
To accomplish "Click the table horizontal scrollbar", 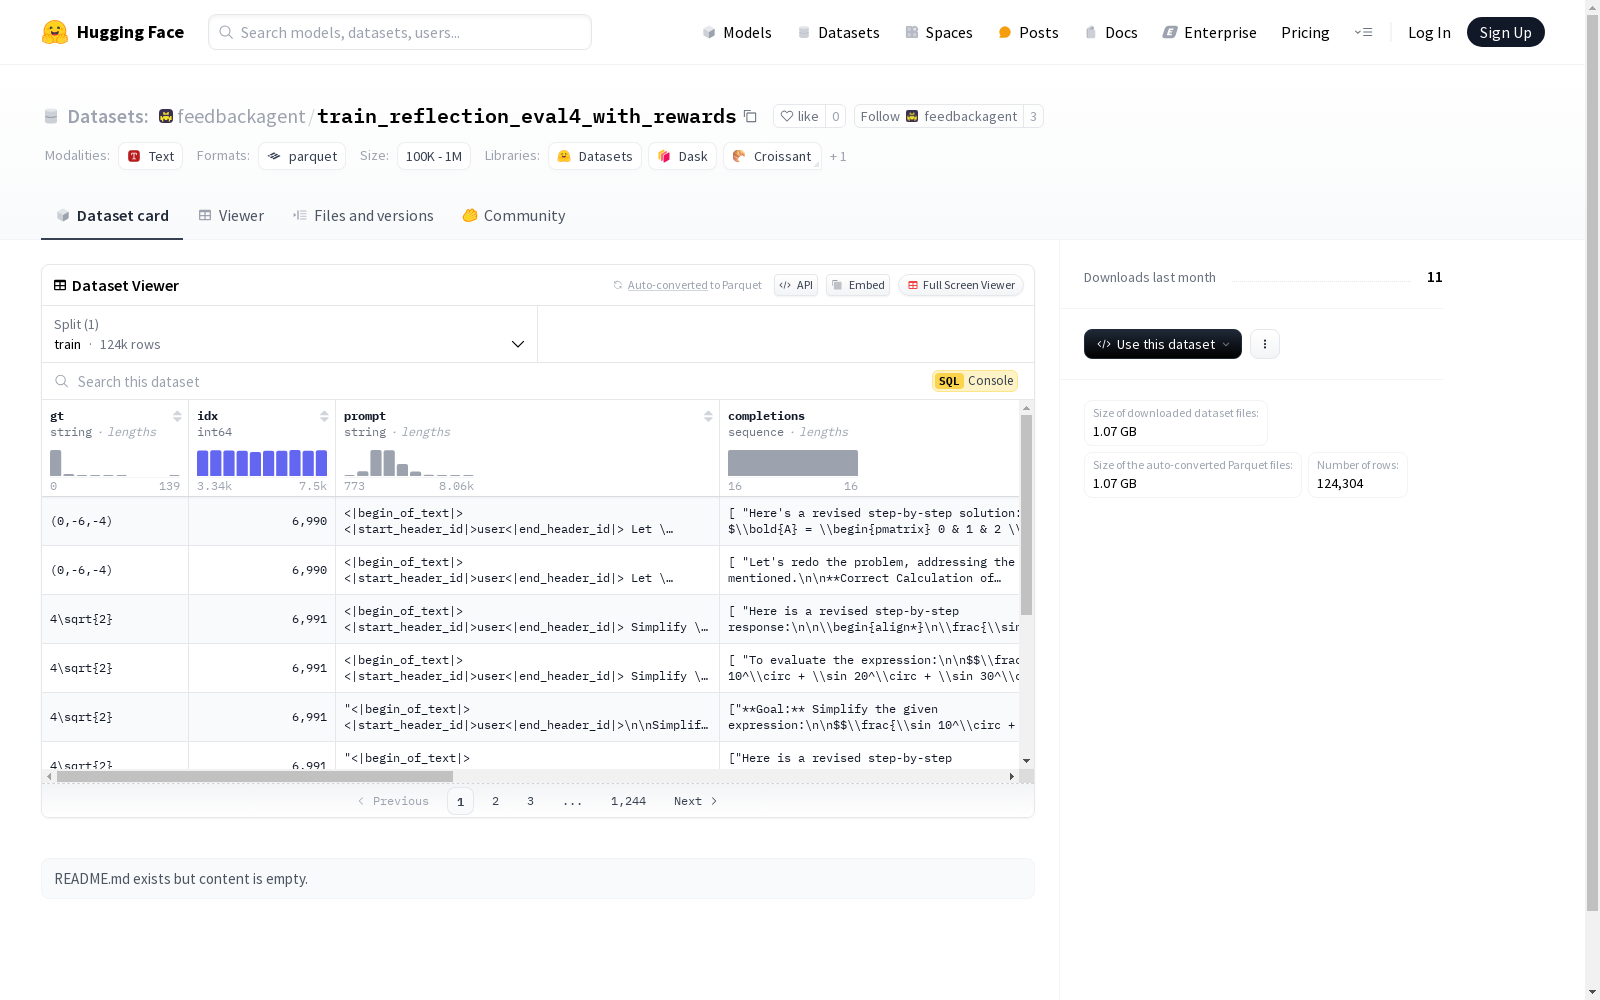I will pyautogui.click(x=255, y=776).
